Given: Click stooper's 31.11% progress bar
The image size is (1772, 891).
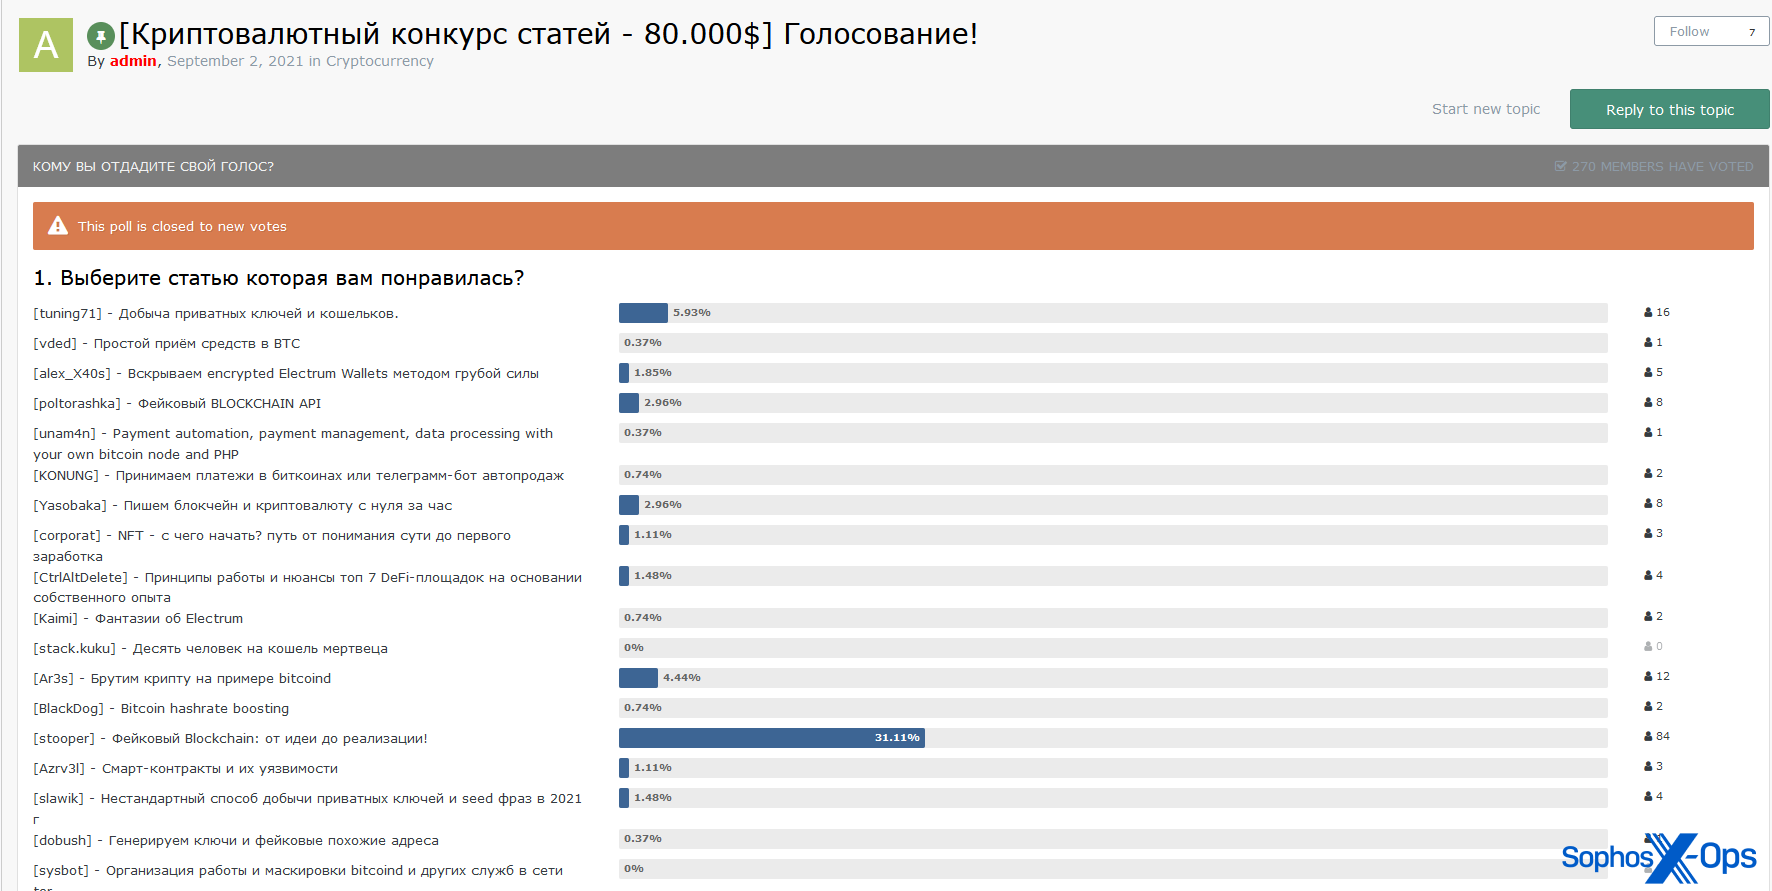Looking at the screenshot, I should (x=771, y=738).
